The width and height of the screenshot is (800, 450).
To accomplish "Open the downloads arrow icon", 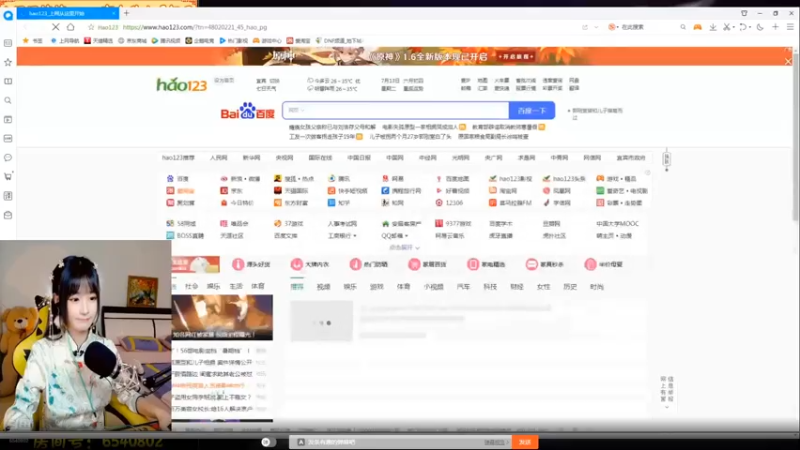I will coord(712,27).
